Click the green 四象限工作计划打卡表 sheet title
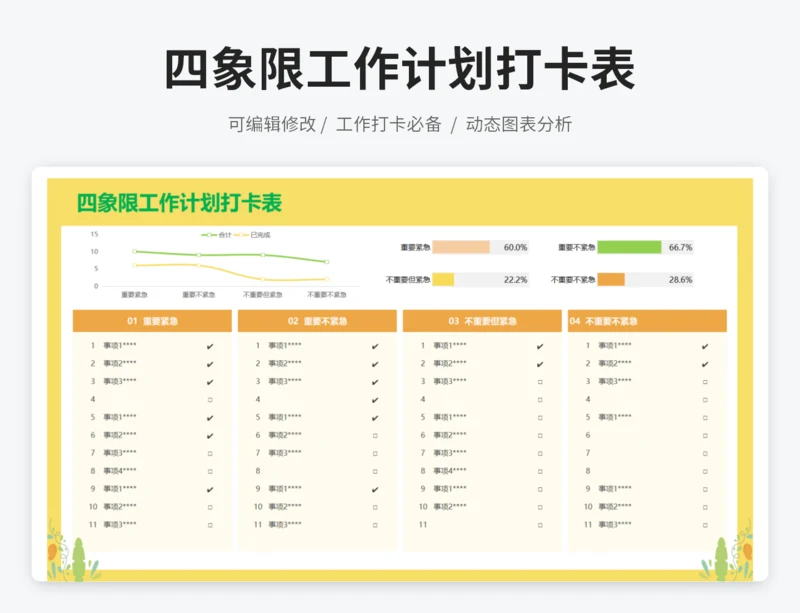The width and height of the screenshot is (800, 613). (x=180, y=204)
